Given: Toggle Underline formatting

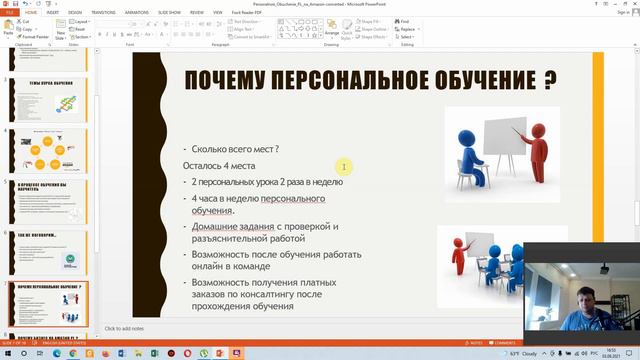Looking at the screenshot, I should tap(114, 35).
